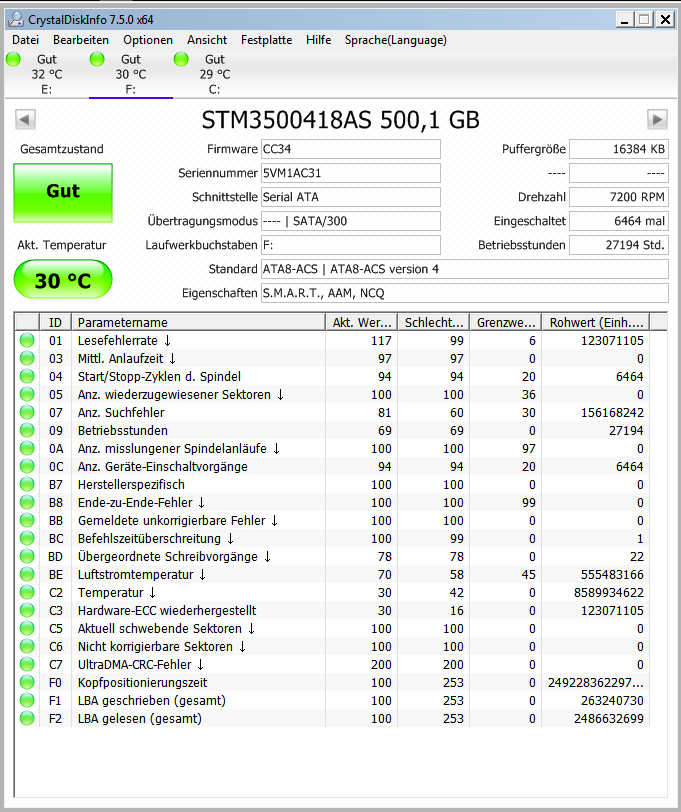Click the Betriebsstunden field 27194 Std.
The height and width of the screenshot is (812, 681).
click(619, 245)
